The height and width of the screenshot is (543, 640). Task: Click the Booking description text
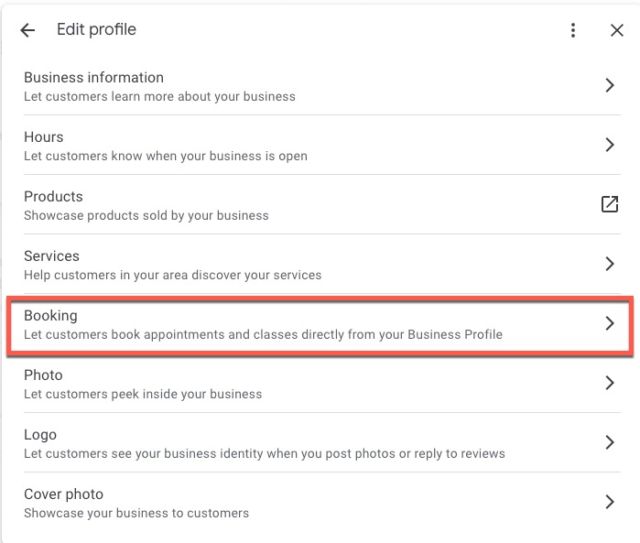pos(263,334)
